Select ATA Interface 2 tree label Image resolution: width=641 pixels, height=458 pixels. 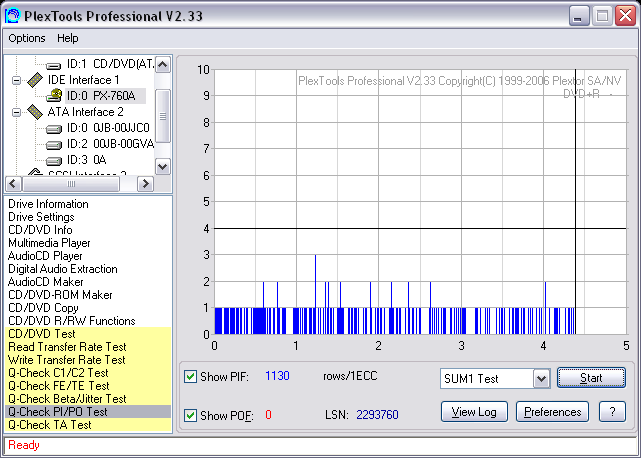tap(85, 112)
